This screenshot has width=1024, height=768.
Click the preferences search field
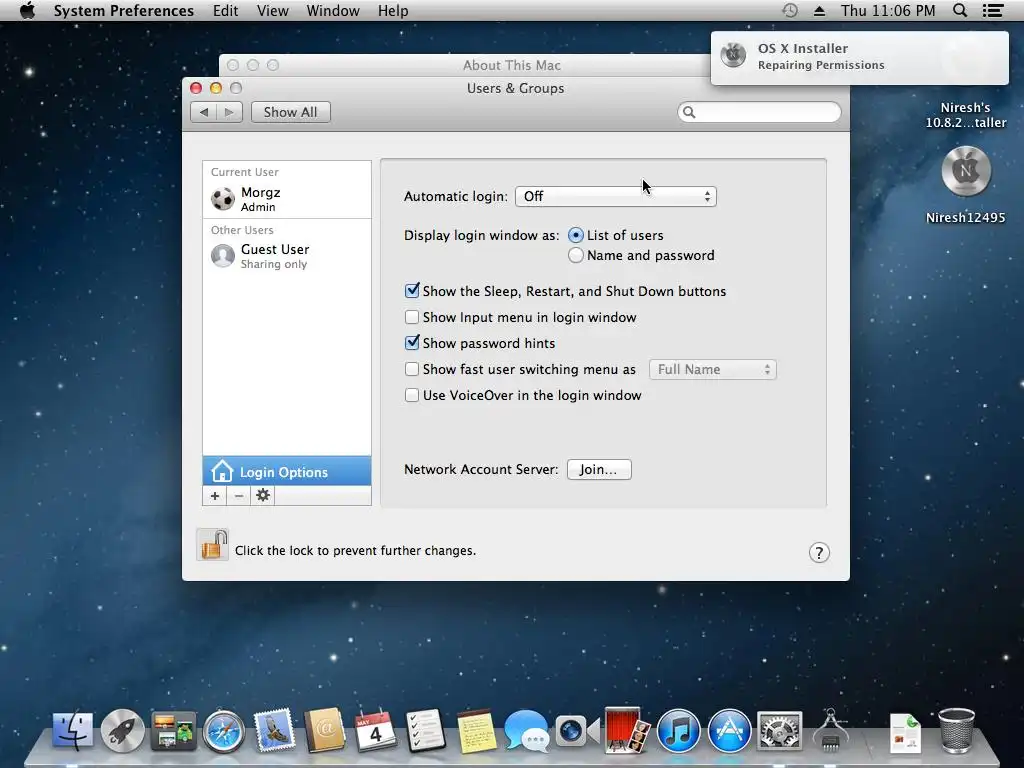point(760,112)
